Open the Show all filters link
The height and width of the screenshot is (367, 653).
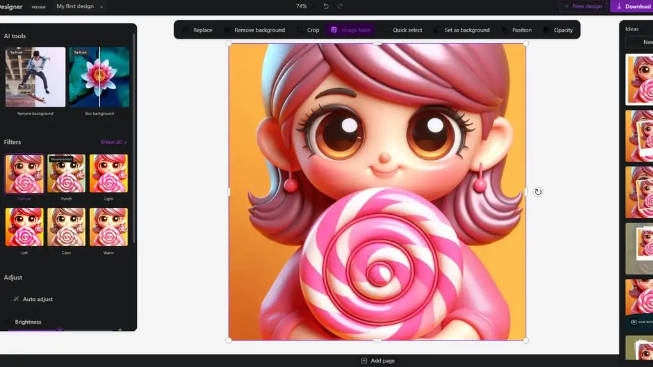point(113,142)
